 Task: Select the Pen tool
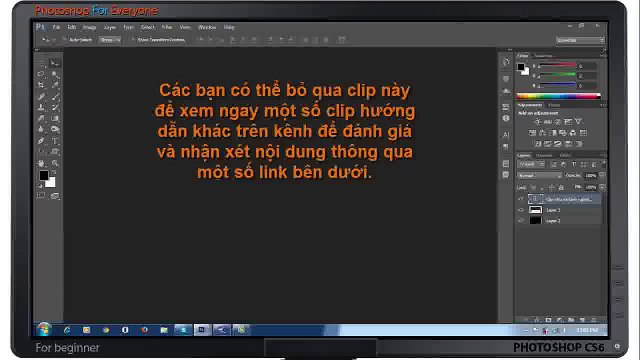[x=41, y=141]
